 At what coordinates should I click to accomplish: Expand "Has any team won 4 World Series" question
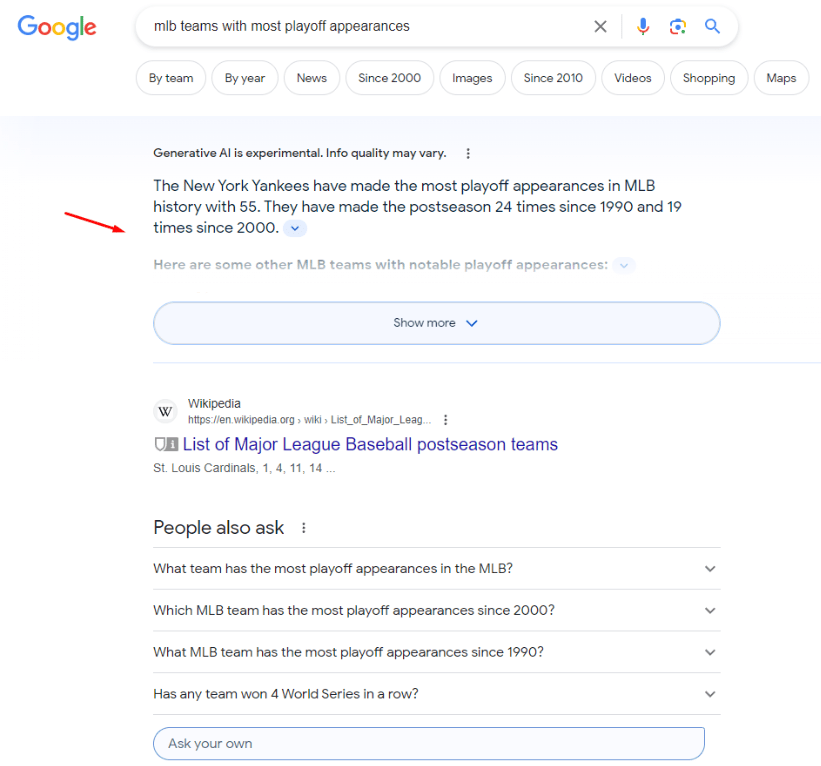(436, 694)
